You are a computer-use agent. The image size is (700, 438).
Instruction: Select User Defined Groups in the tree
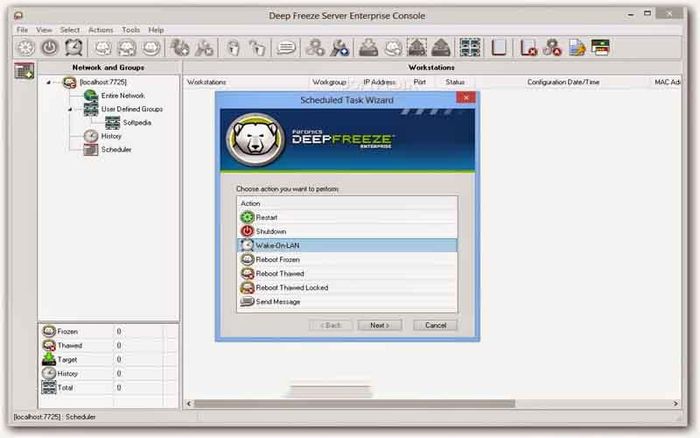(132, 109)
